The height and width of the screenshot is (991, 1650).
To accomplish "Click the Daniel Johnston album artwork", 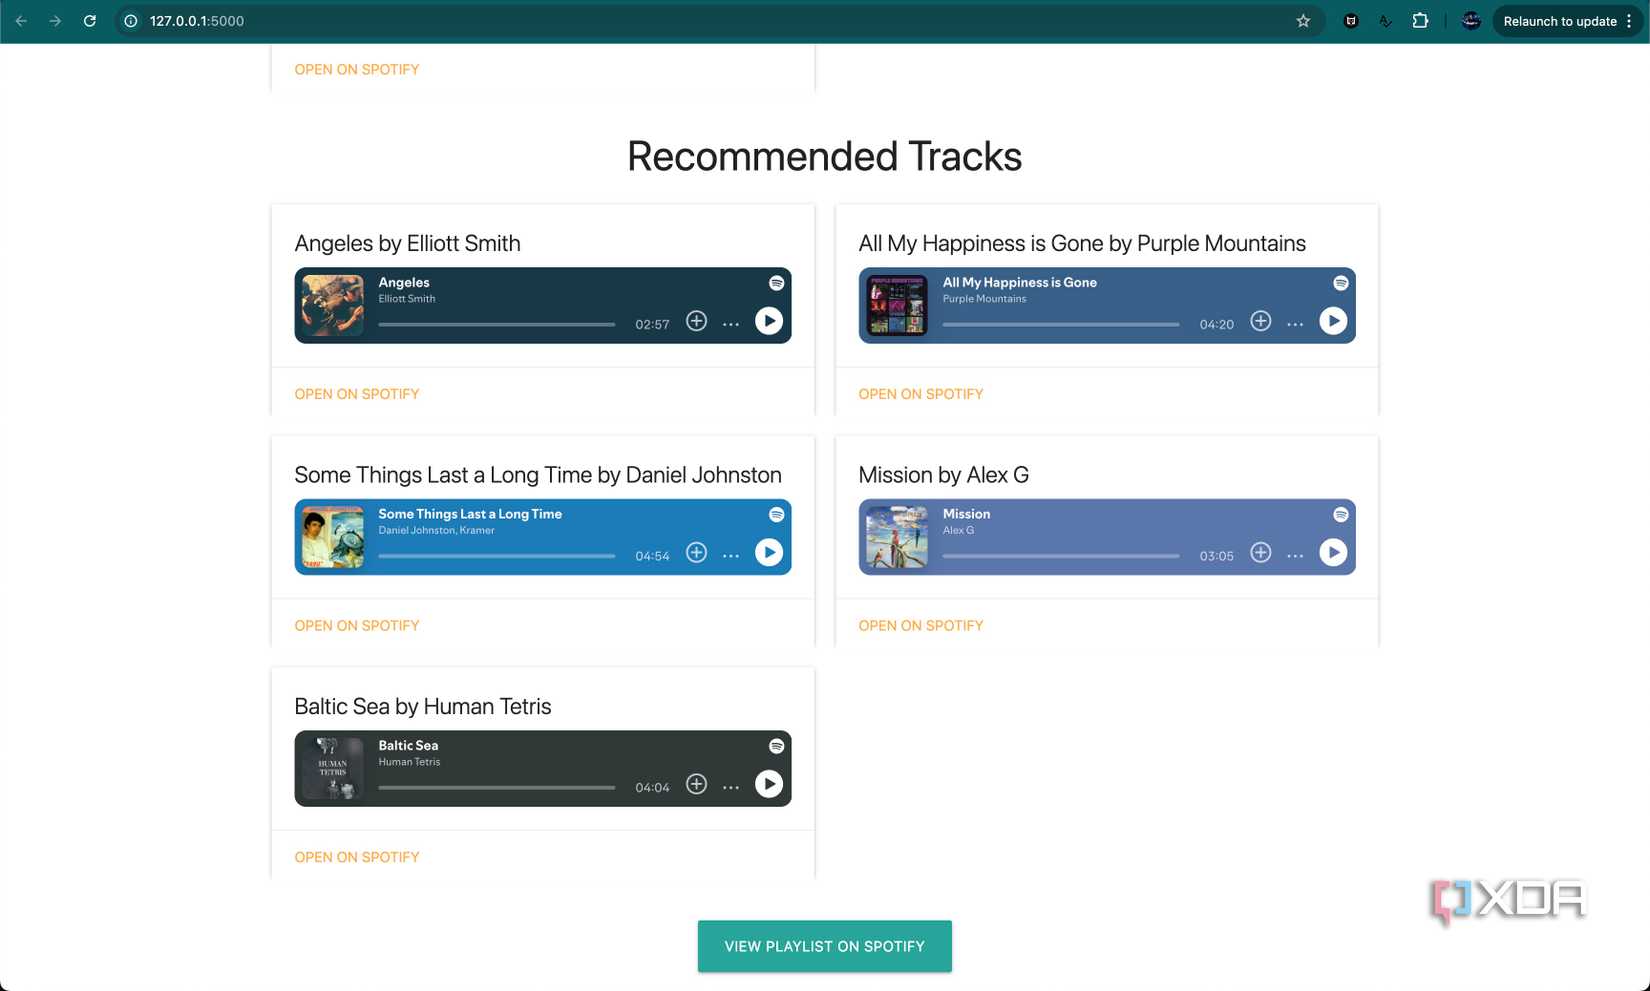I will tap(333, 537).
